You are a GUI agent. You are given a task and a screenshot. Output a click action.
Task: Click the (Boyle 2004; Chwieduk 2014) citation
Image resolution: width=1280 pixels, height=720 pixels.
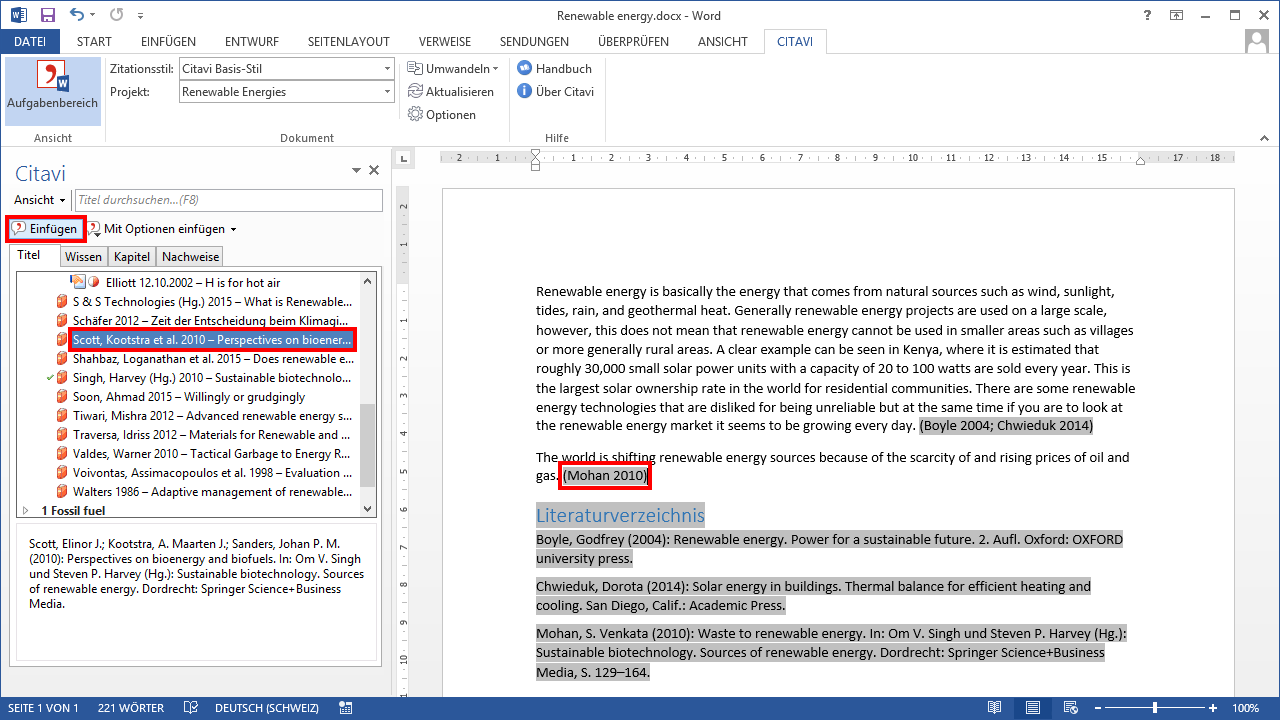1006,425
